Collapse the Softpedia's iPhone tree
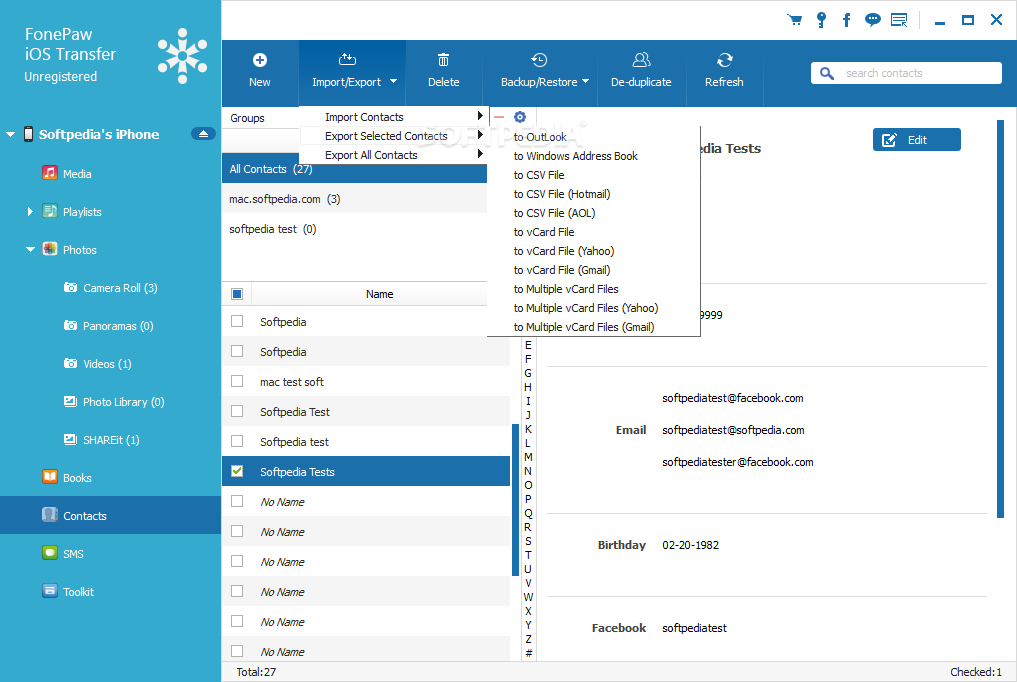Screen dimensions: 1017x682 [10, 134]
